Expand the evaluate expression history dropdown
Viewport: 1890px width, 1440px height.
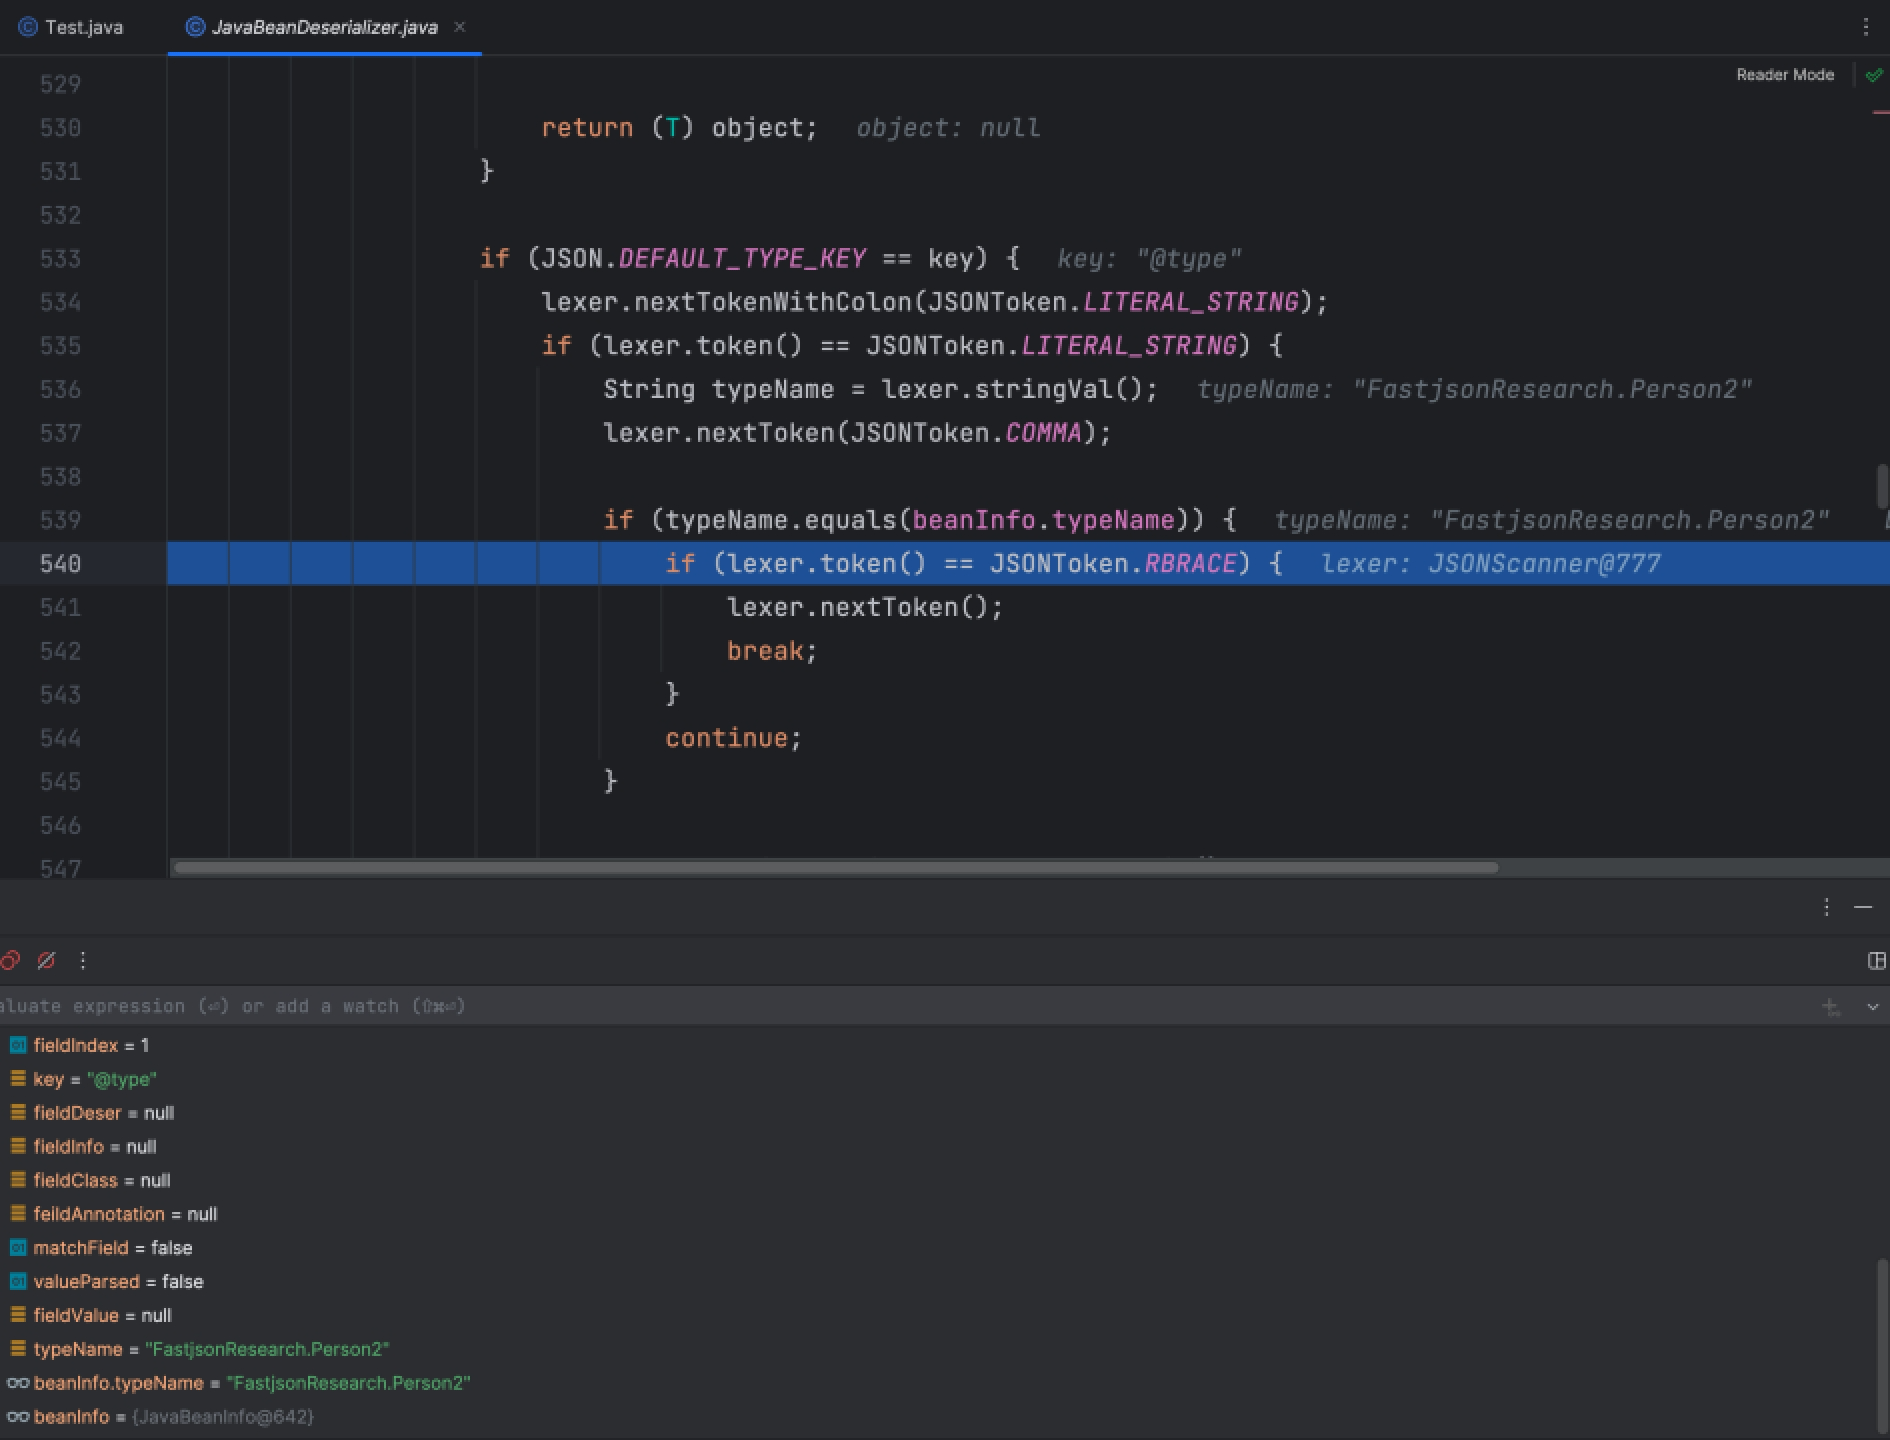(x=1873, y=1007)
